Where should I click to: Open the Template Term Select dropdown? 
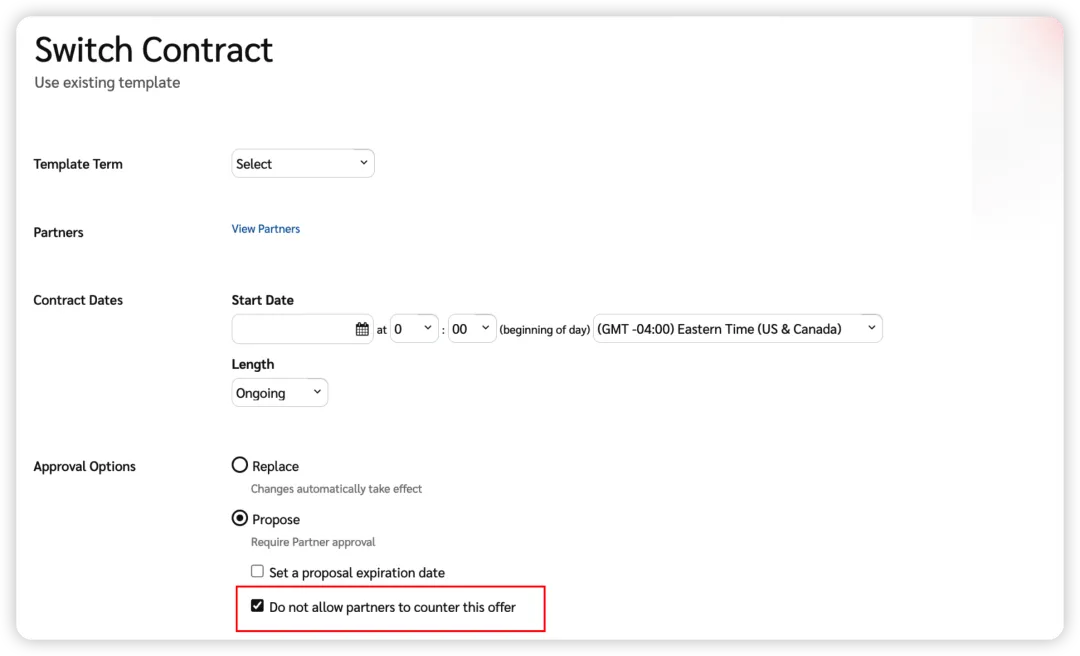(x=302, y=164)
